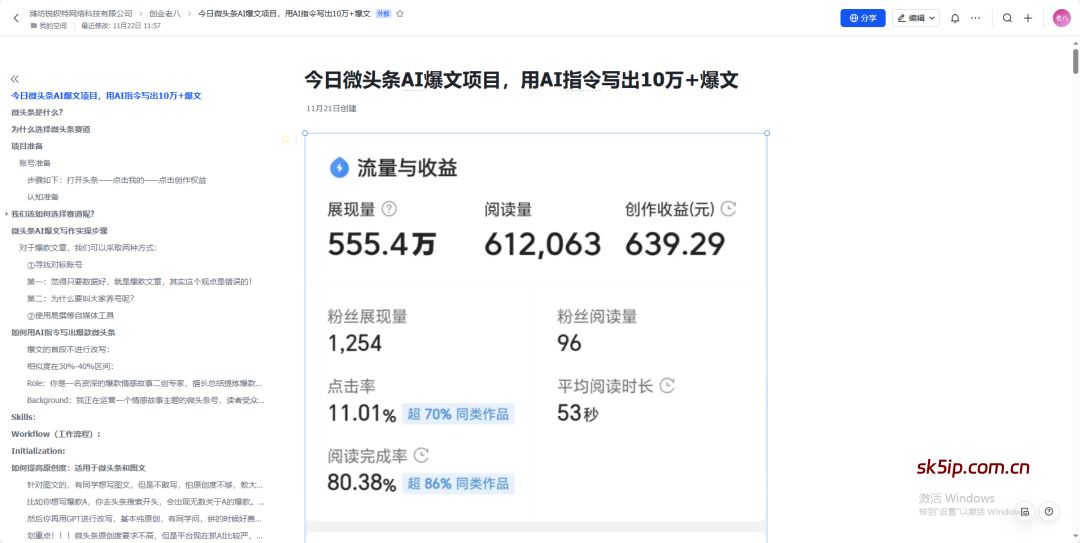Open the notifications bell
This screenshot has width=1080, height=543.
[x=955, y=18]
